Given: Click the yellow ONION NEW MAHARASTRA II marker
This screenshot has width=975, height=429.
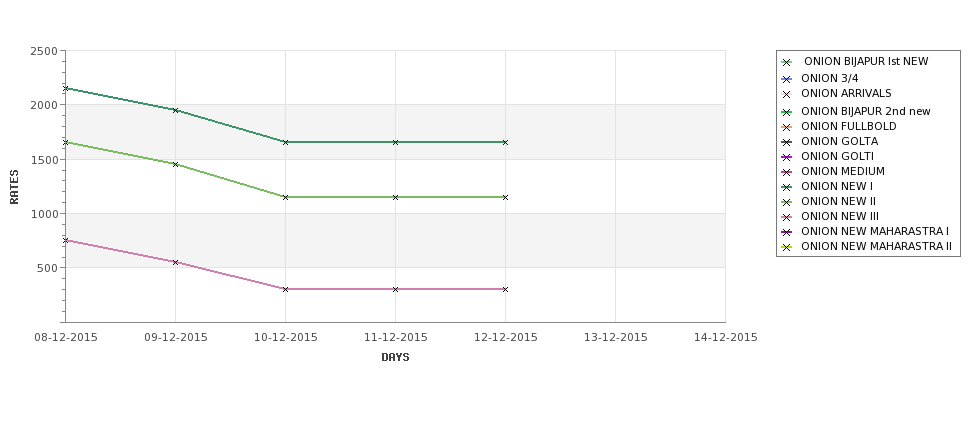Looking at the screenshot, I should point(787,247).
